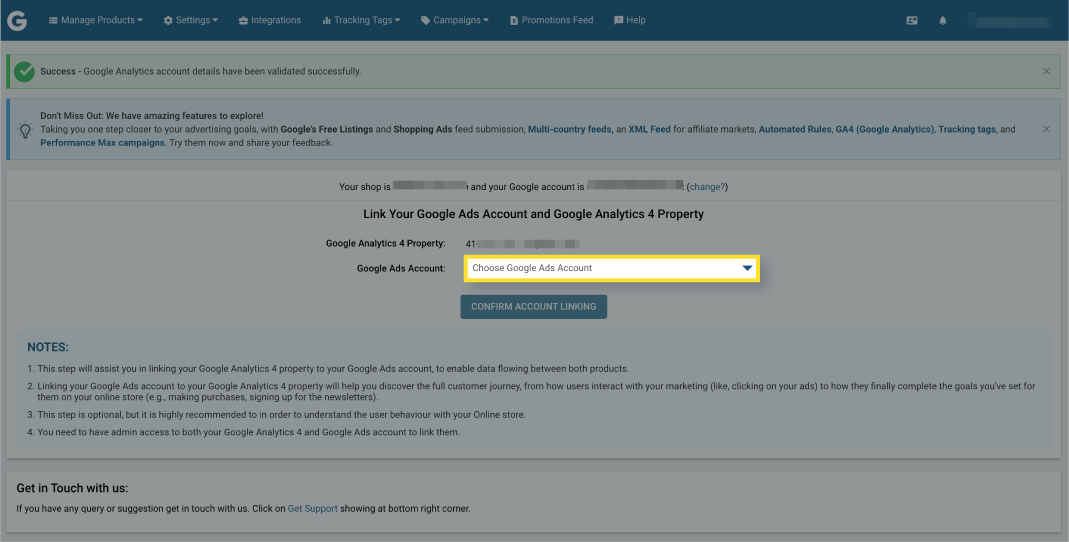The width and height of the screenshot is (1069, 542).
Task: Click the change? link
Action: tap(708, 186)
